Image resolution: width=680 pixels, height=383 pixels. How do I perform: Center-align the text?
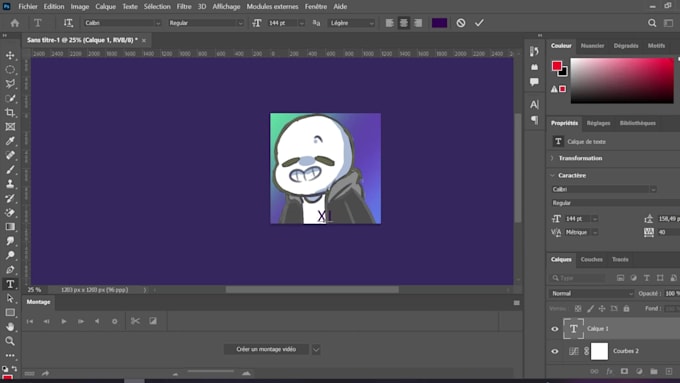(x=404, y=23)
